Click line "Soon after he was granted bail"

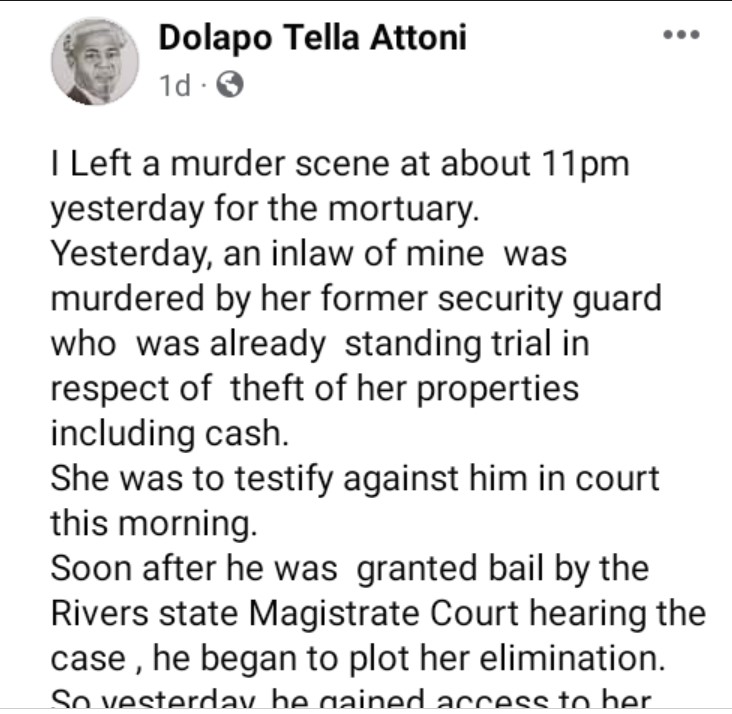point(349,568)
